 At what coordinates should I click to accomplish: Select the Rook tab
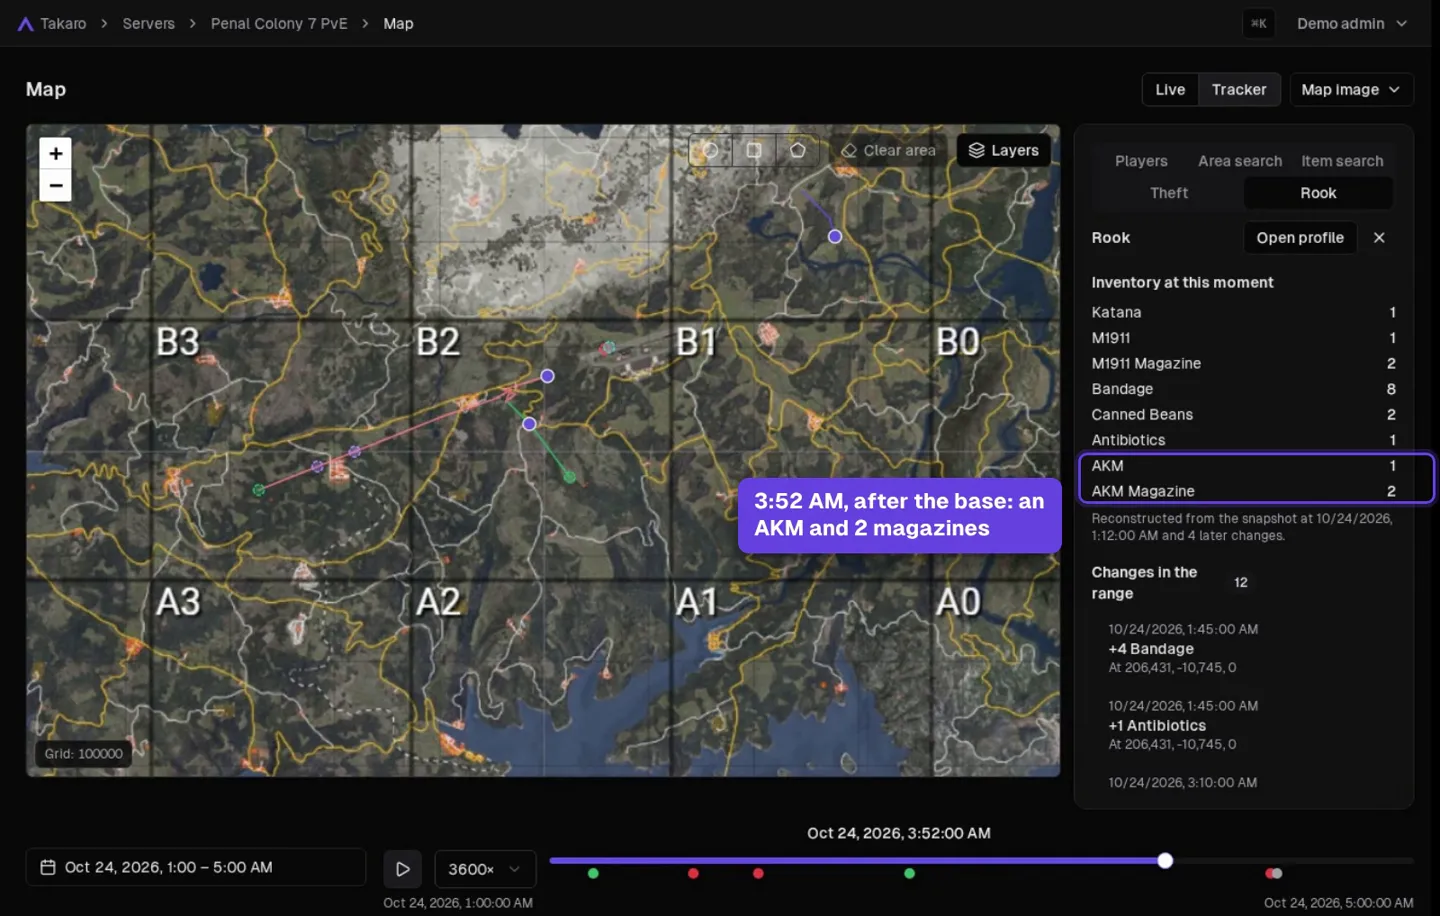pyautogui.click(x=1318, y=193)
